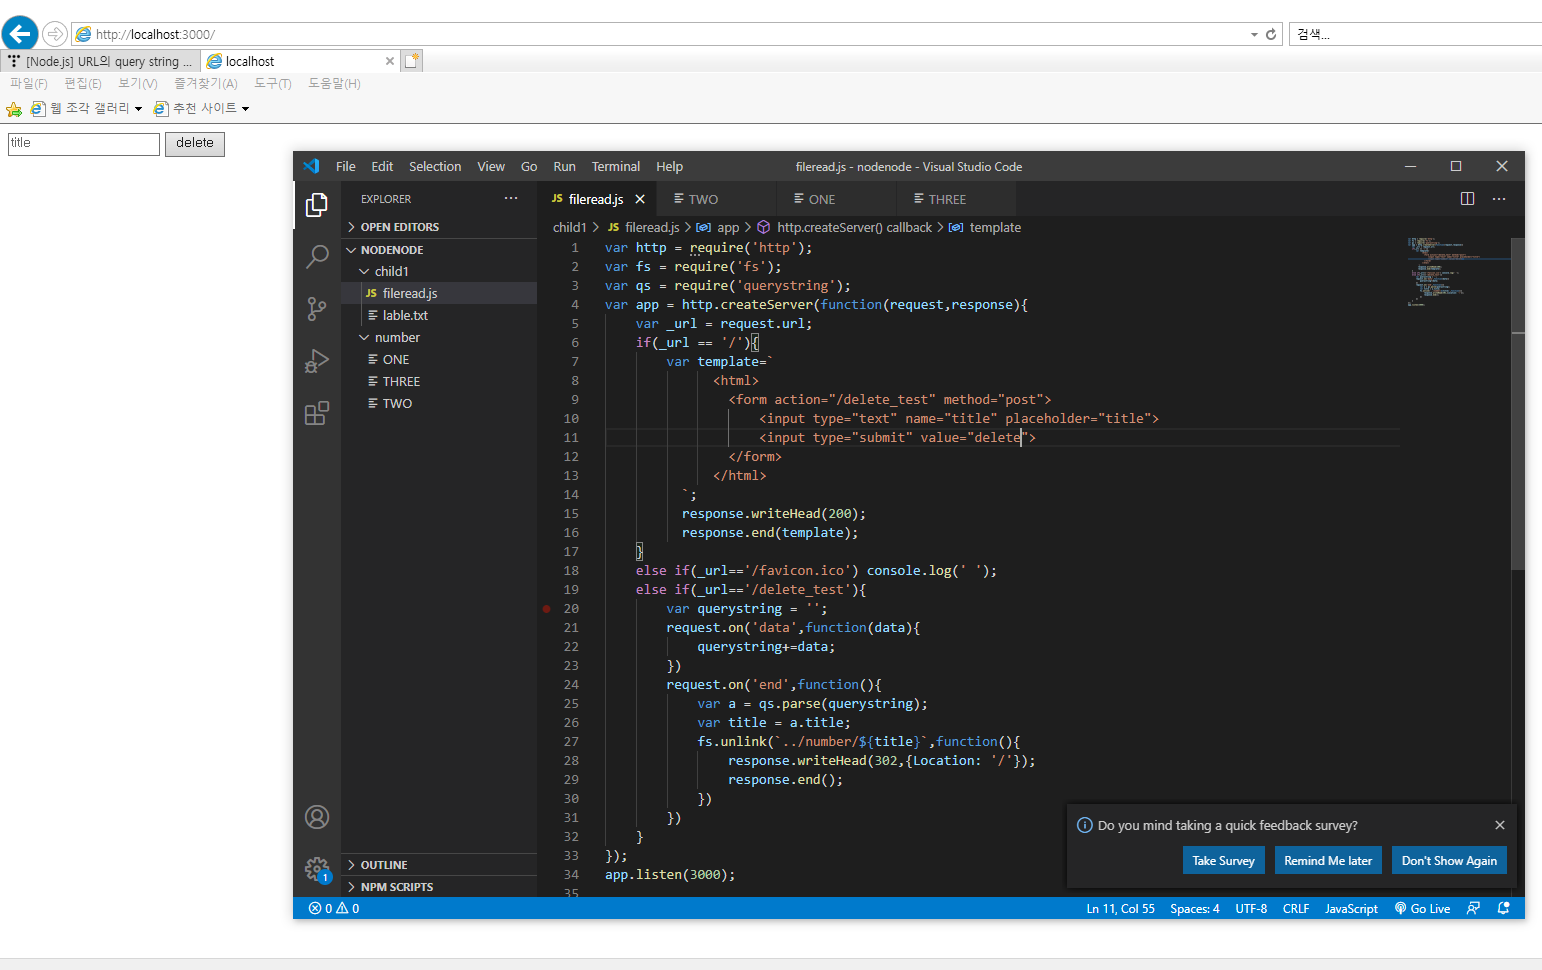This screenshot has width=1542, height=970.
Task: Open the Source Control view
Action: pos(317,309)
